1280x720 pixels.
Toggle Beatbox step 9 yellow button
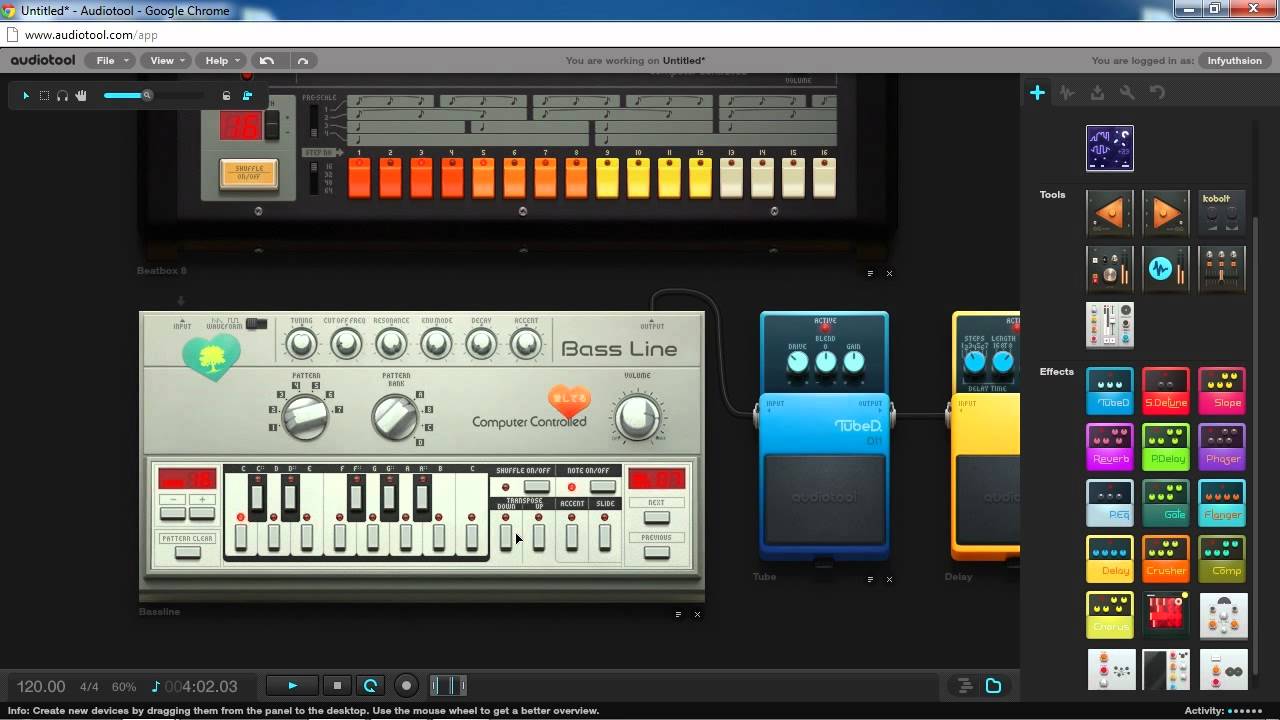(x=607, y=178)
